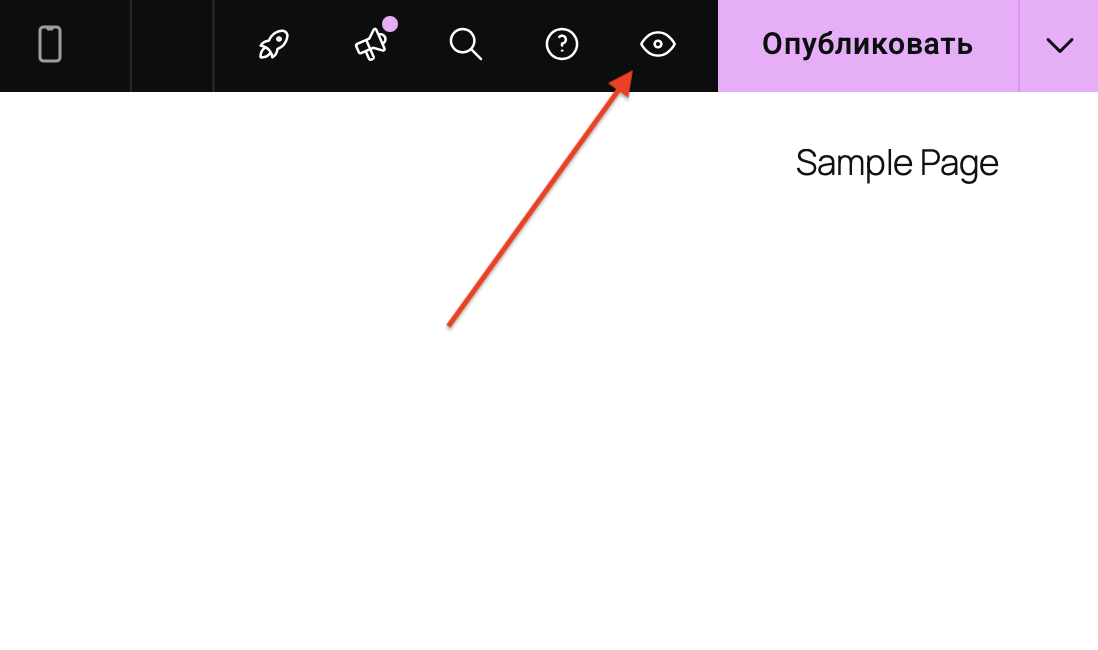Screen dimensions: 1098x650
Task: Click the Опубликовать button
Action: [868, 46]
